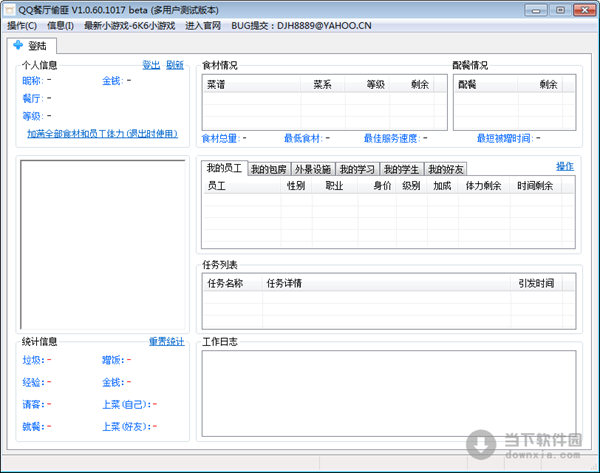Click the 操作 link above employee table
The image size is (600, 473).
point(565,166)
